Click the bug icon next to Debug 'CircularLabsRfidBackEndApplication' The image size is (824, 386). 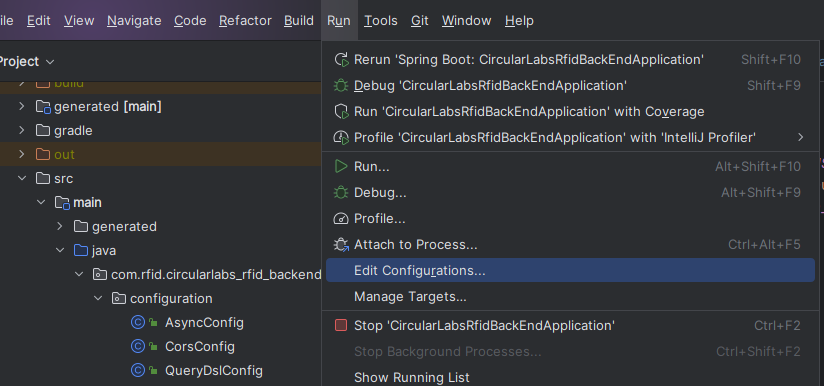click(x=342, y=86)
